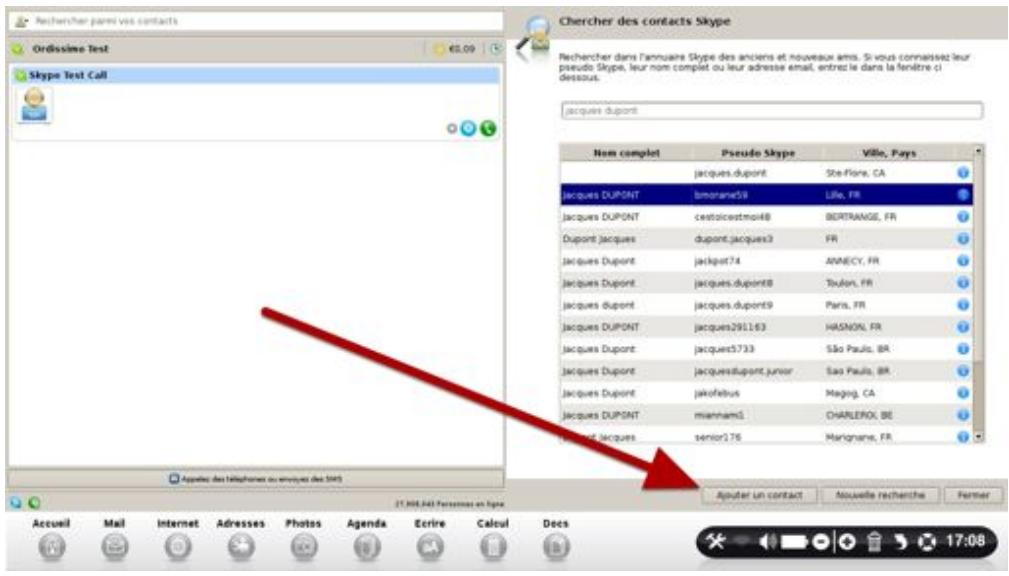
Task: Open the Mail application icon
Action: [115, 547]
